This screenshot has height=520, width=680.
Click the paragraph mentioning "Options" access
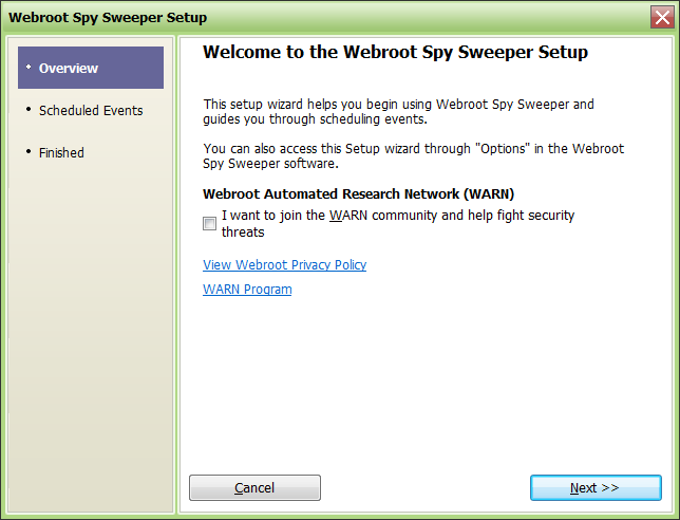click(x=412, y=156)
